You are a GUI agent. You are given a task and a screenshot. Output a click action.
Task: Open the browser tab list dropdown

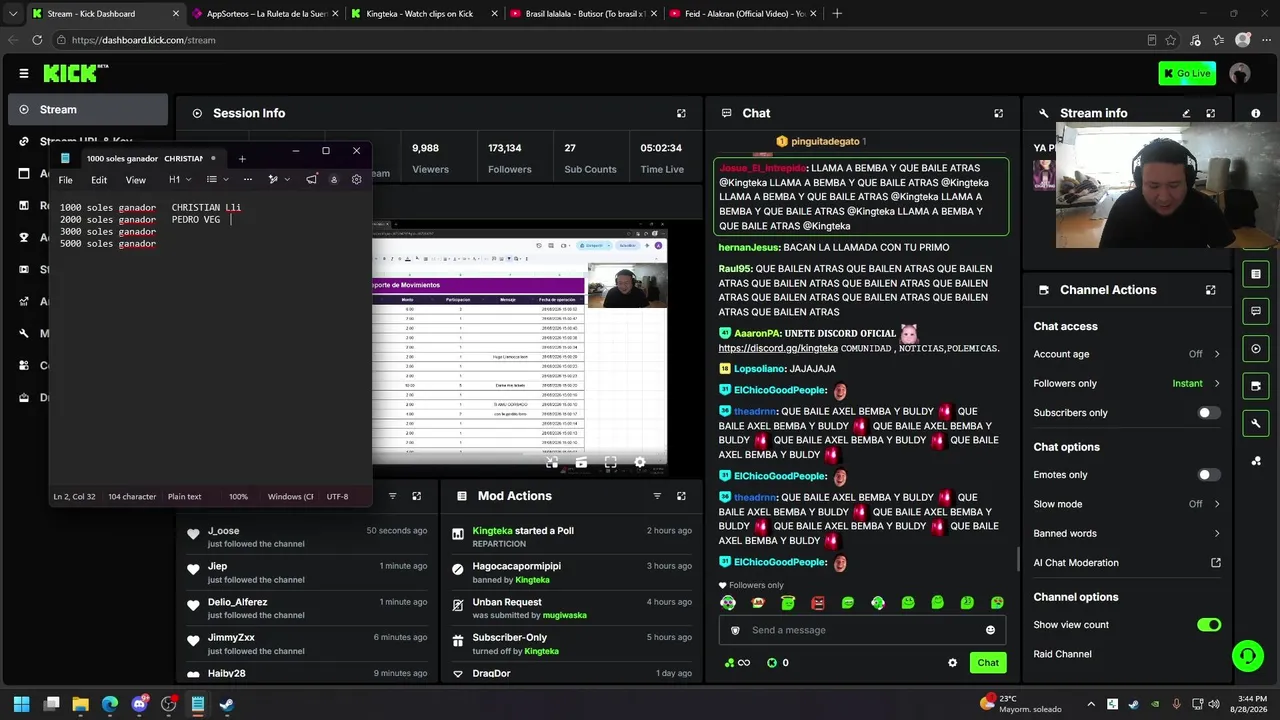(x=13, y=14)
